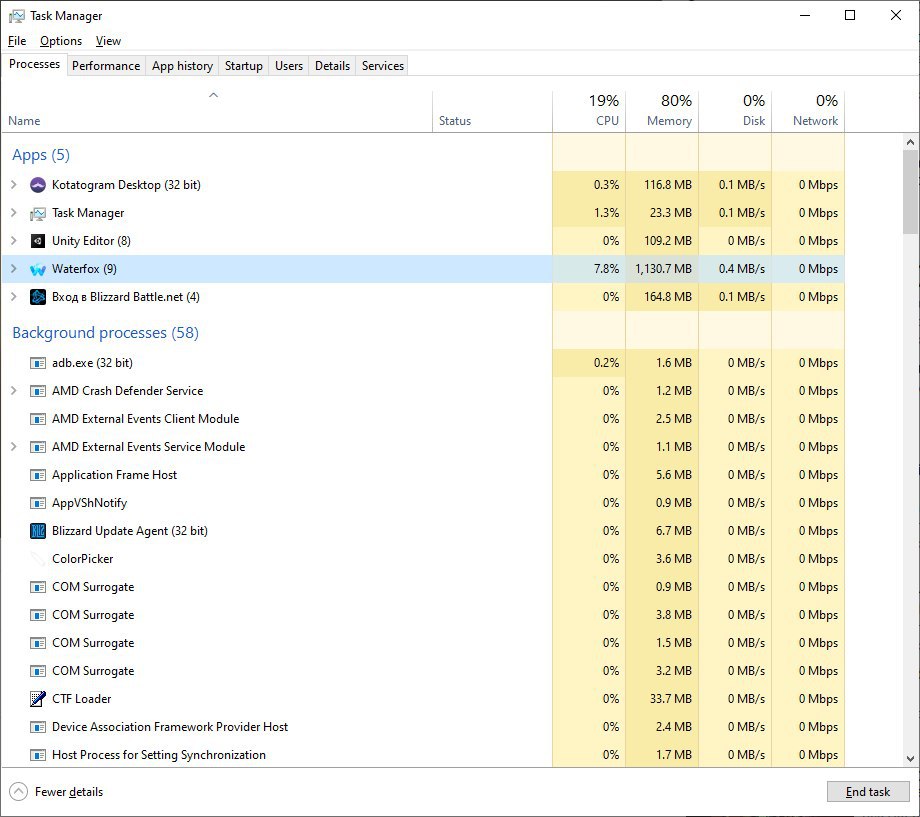
Task: Switch to the Services tab
Action: click(383, 66)
